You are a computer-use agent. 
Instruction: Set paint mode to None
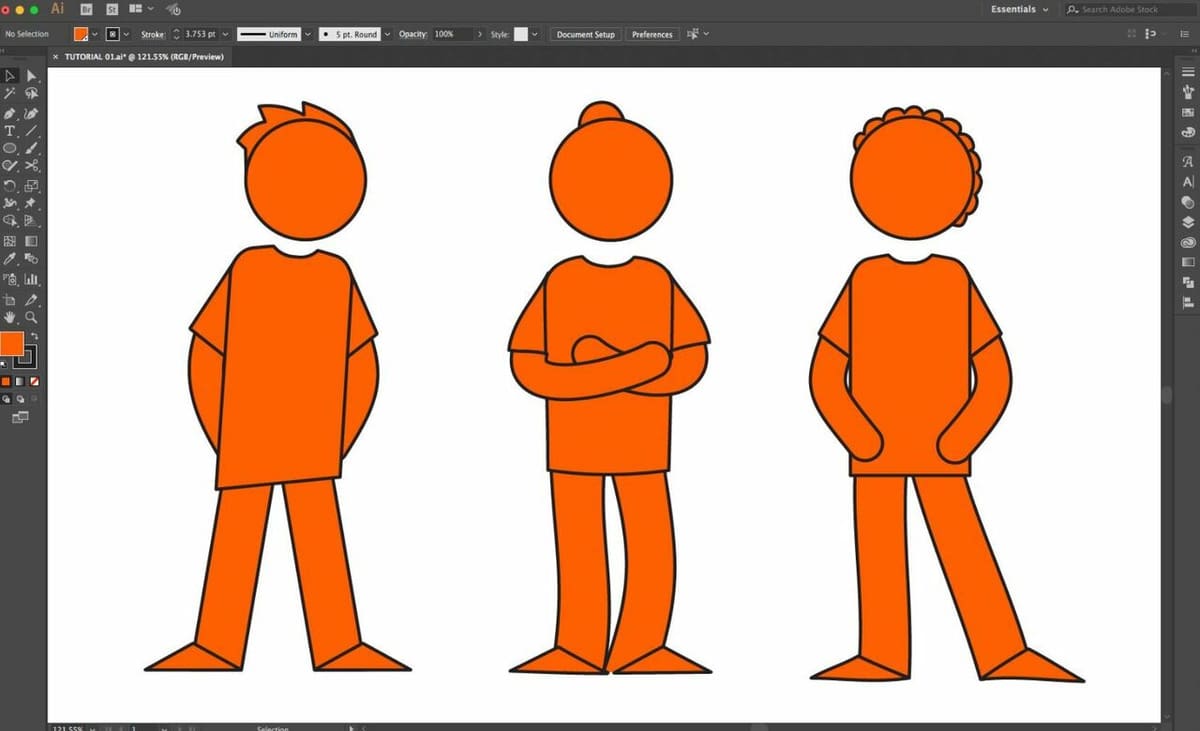tap(34, 381)
